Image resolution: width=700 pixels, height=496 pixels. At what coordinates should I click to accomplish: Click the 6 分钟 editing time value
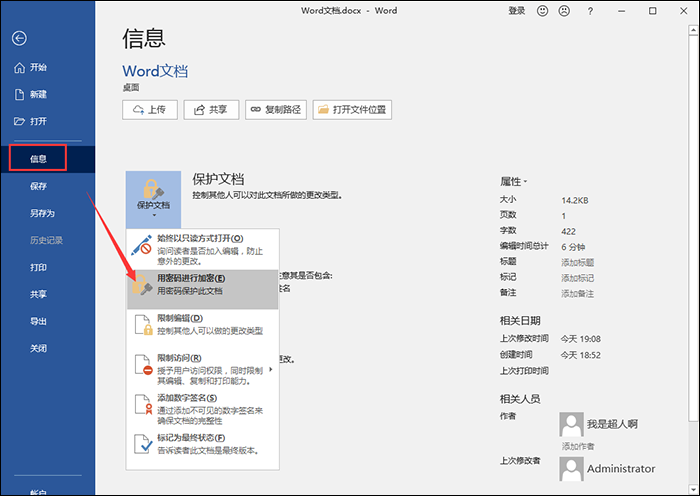pos(573,247)
